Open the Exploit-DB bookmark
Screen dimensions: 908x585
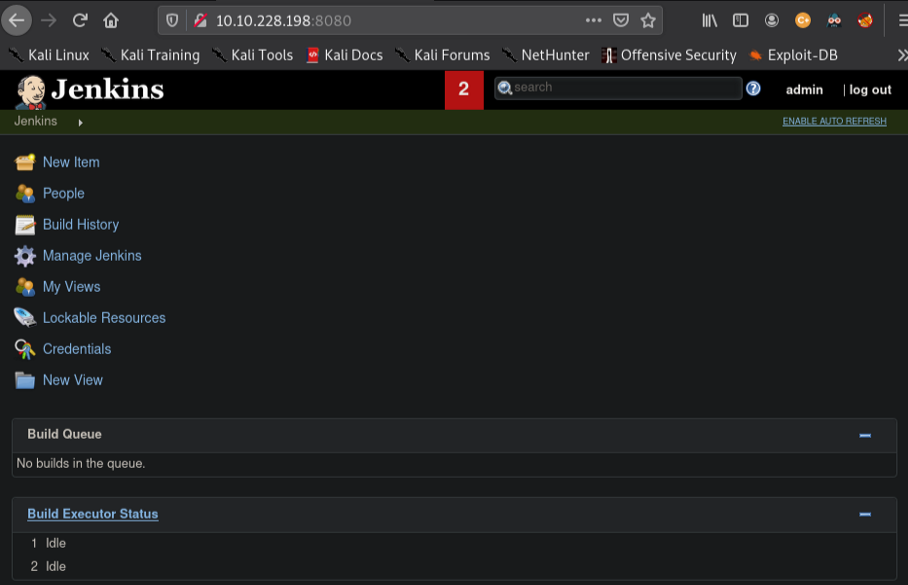pos(793,56)
